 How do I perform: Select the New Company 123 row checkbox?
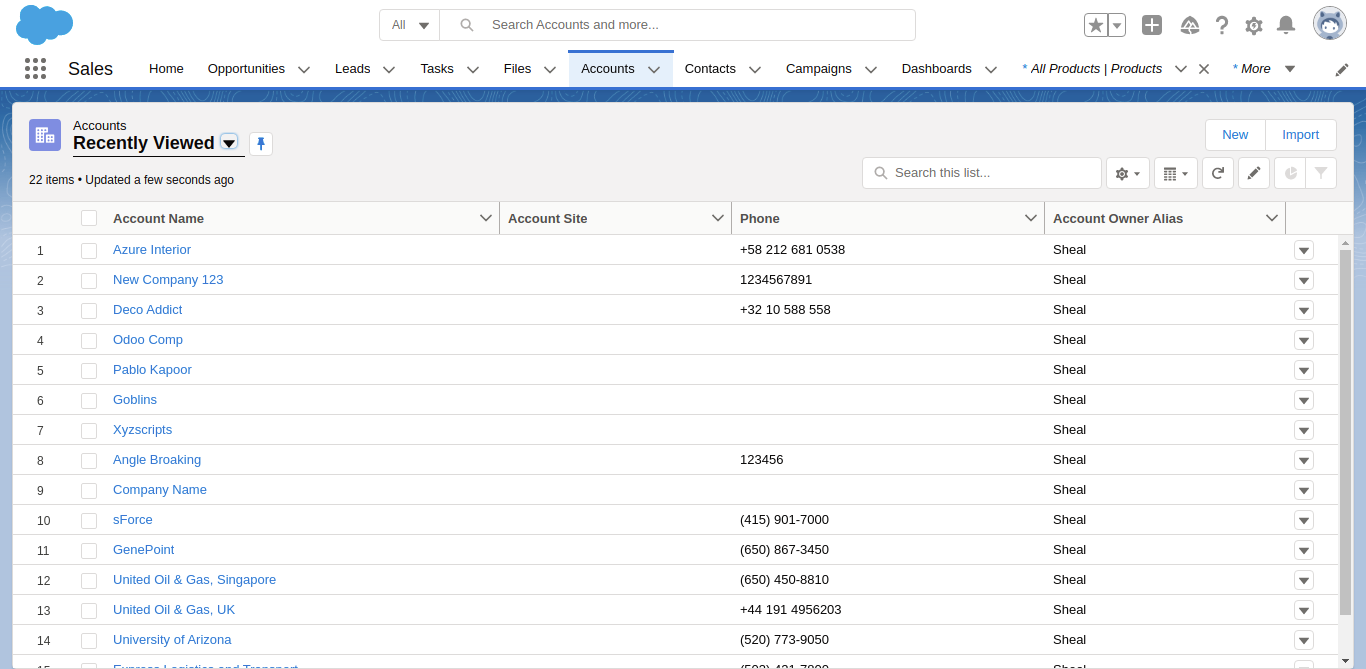click(89, 280)
